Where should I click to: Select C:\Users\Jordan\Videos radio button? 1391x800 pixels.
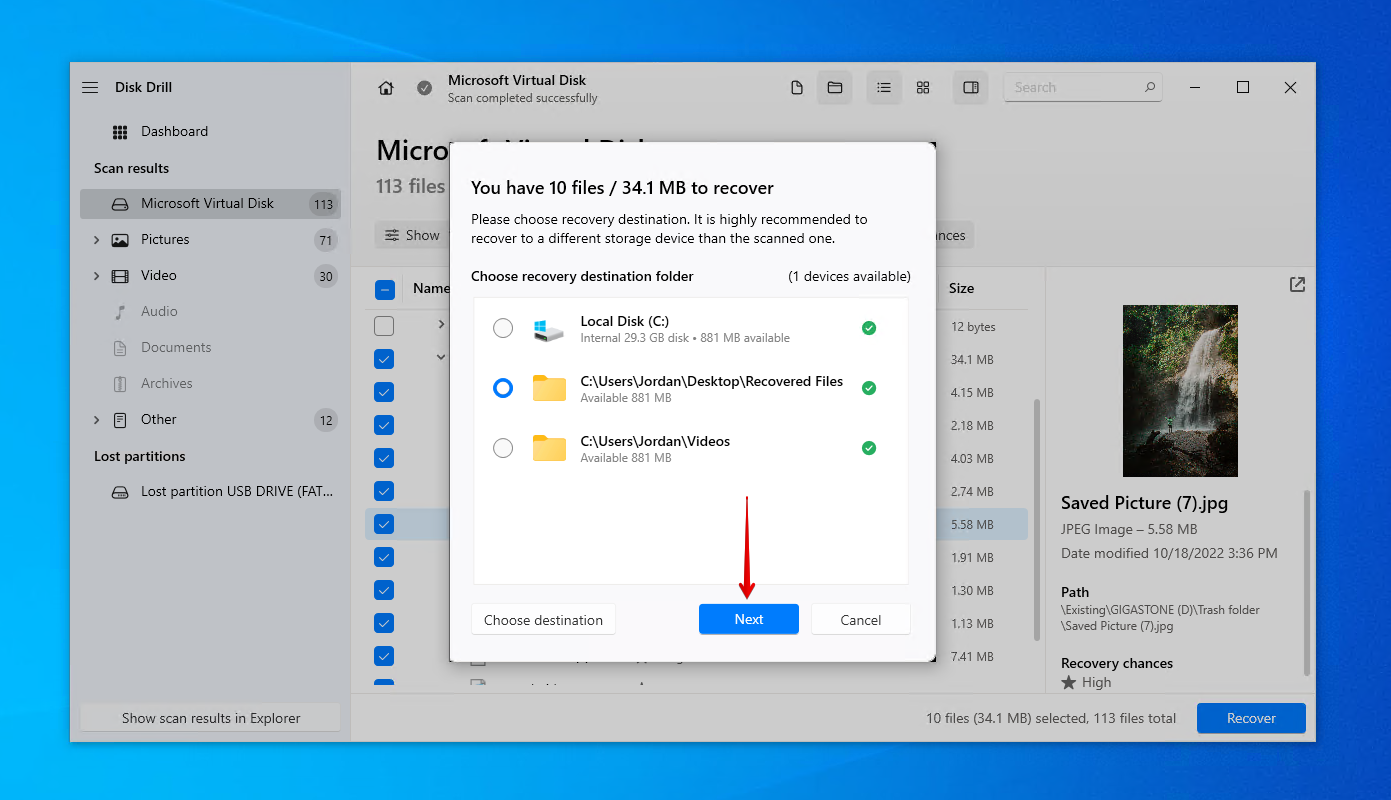pyautogui.click(x=503, y=448)
